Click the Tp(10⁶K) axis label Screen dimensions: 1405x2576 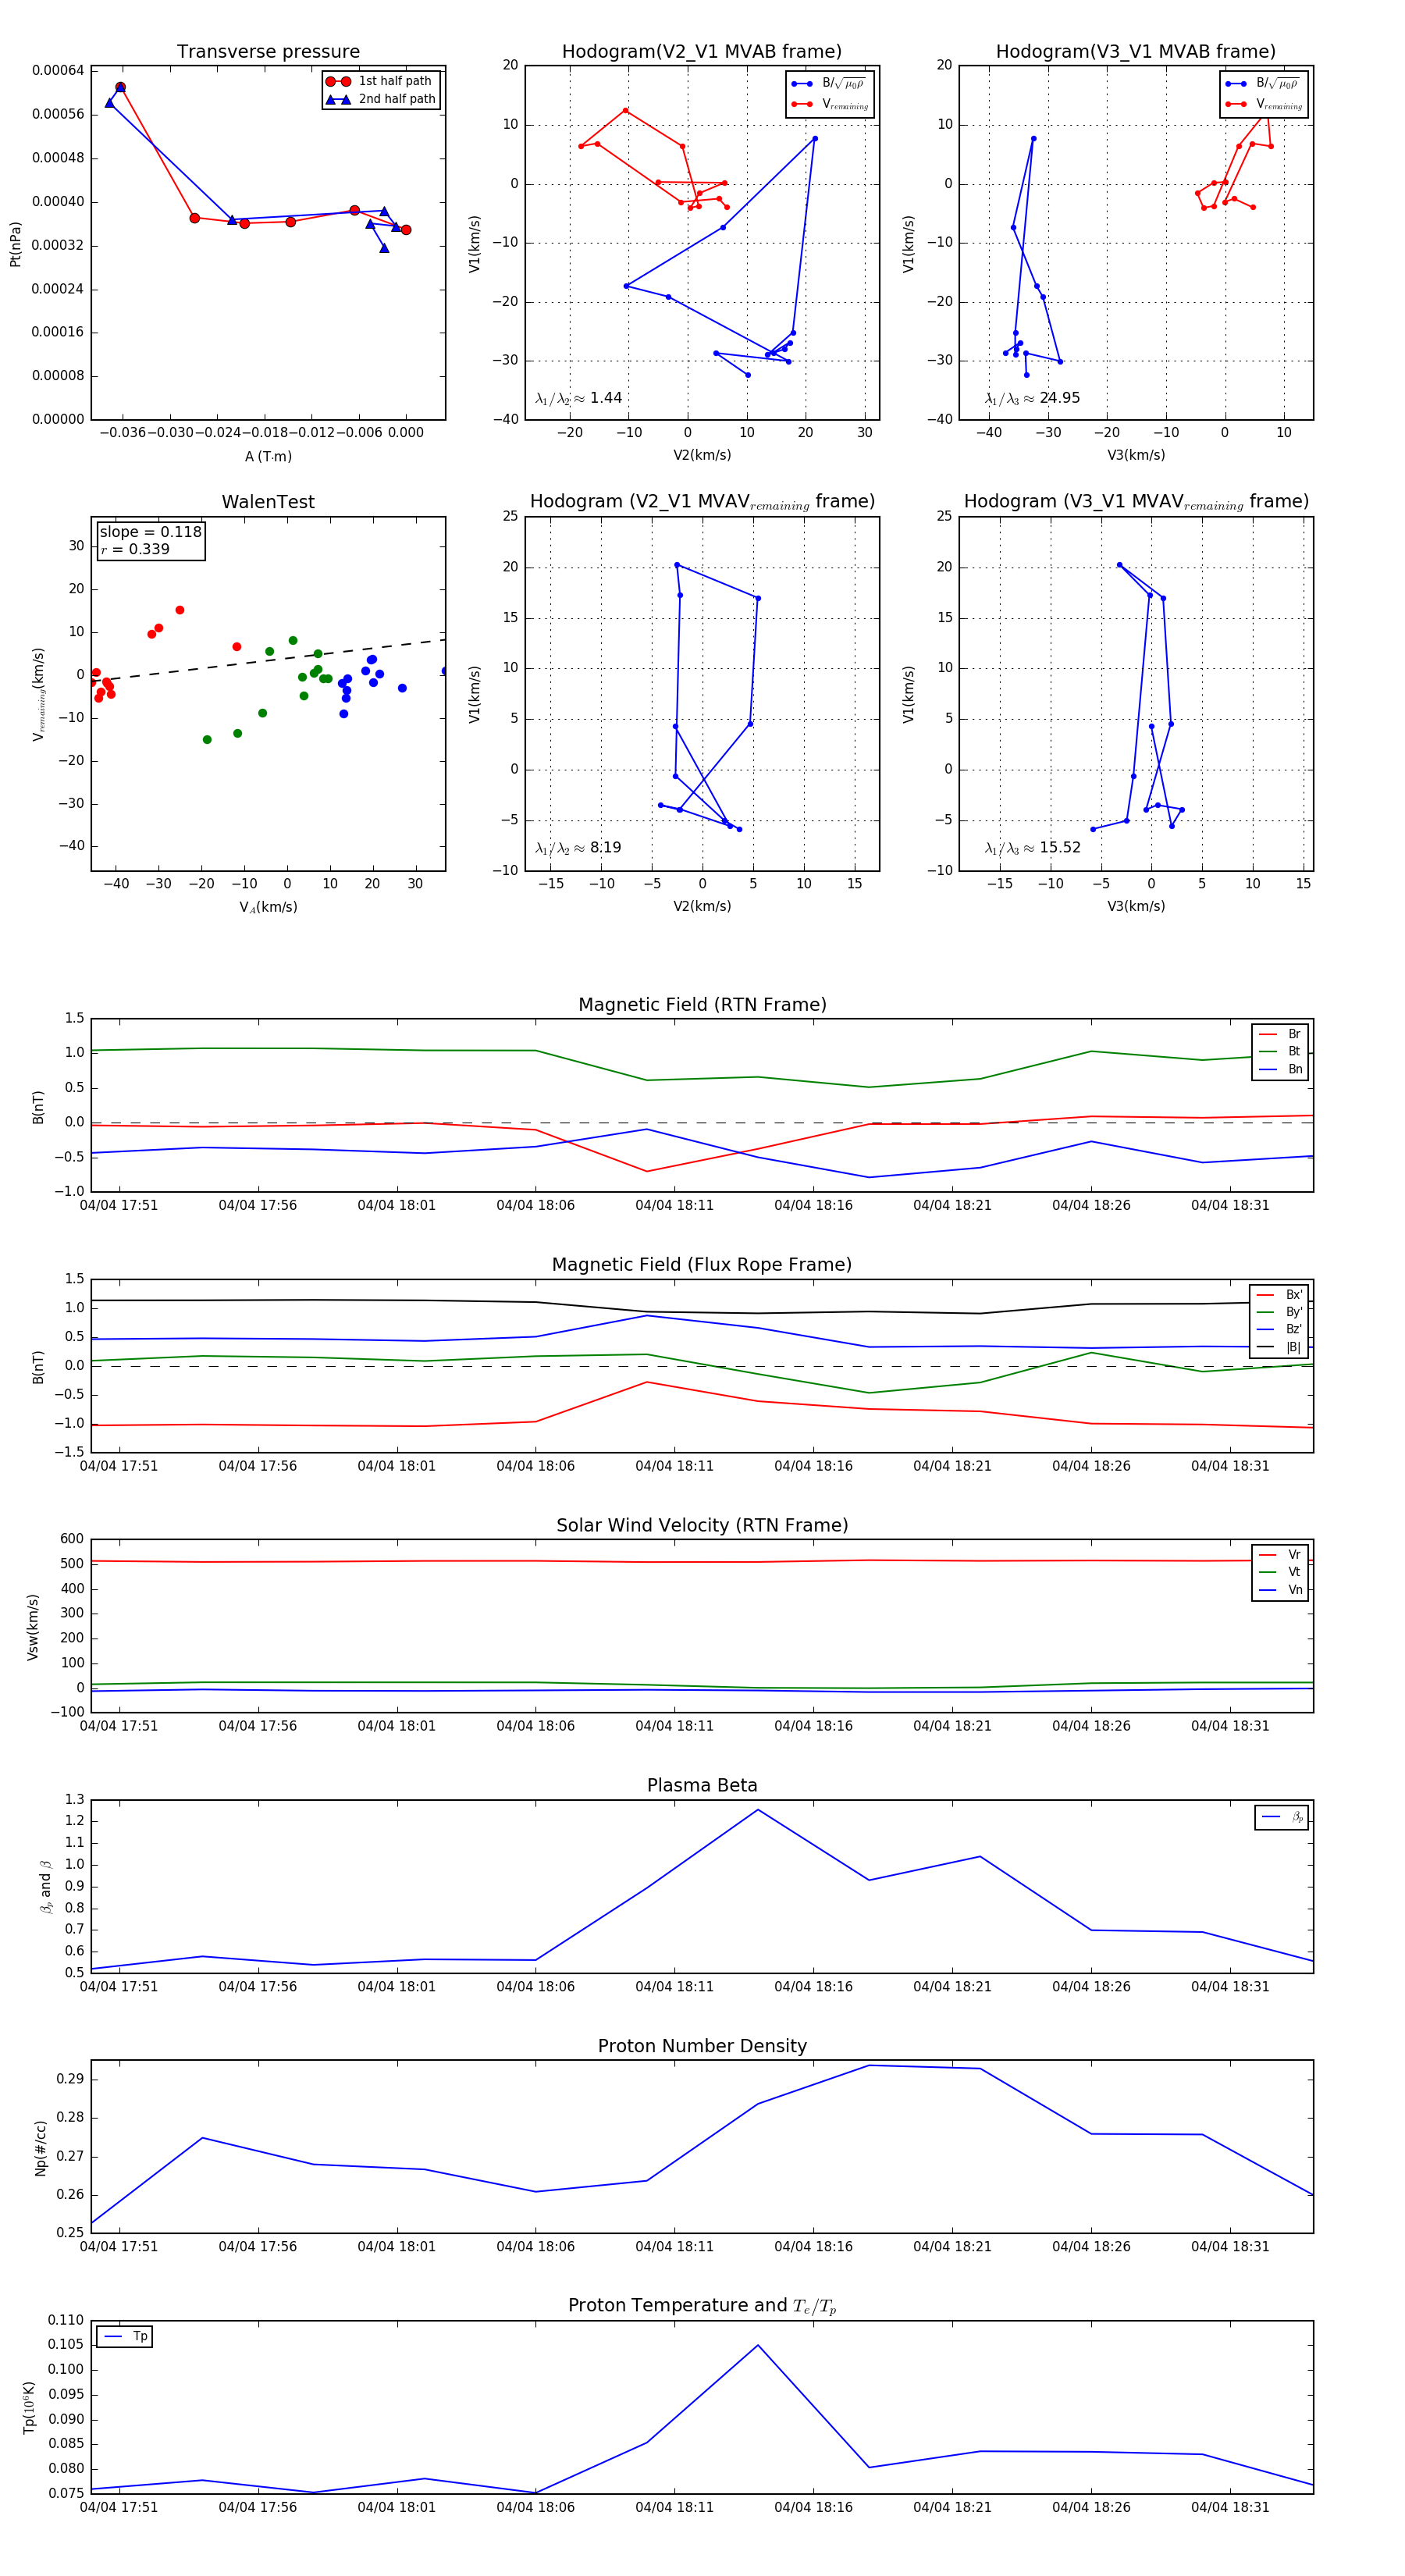[29, 2407]
